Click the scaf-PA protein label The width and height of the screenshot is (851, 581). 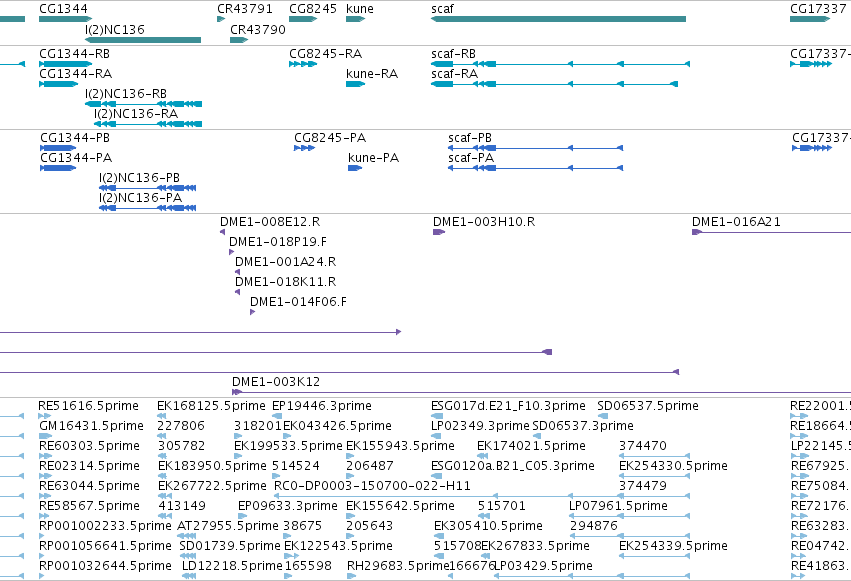tap(471, 158)
